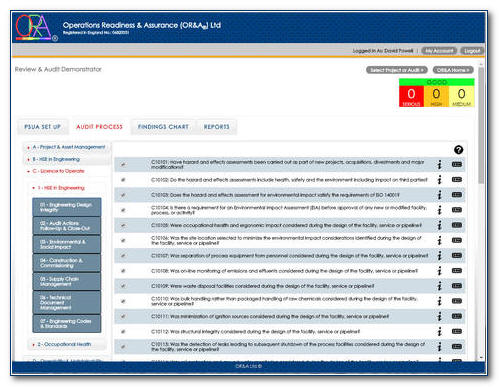
Task: Click the info icon for question C10101
Action: (439, 165)
